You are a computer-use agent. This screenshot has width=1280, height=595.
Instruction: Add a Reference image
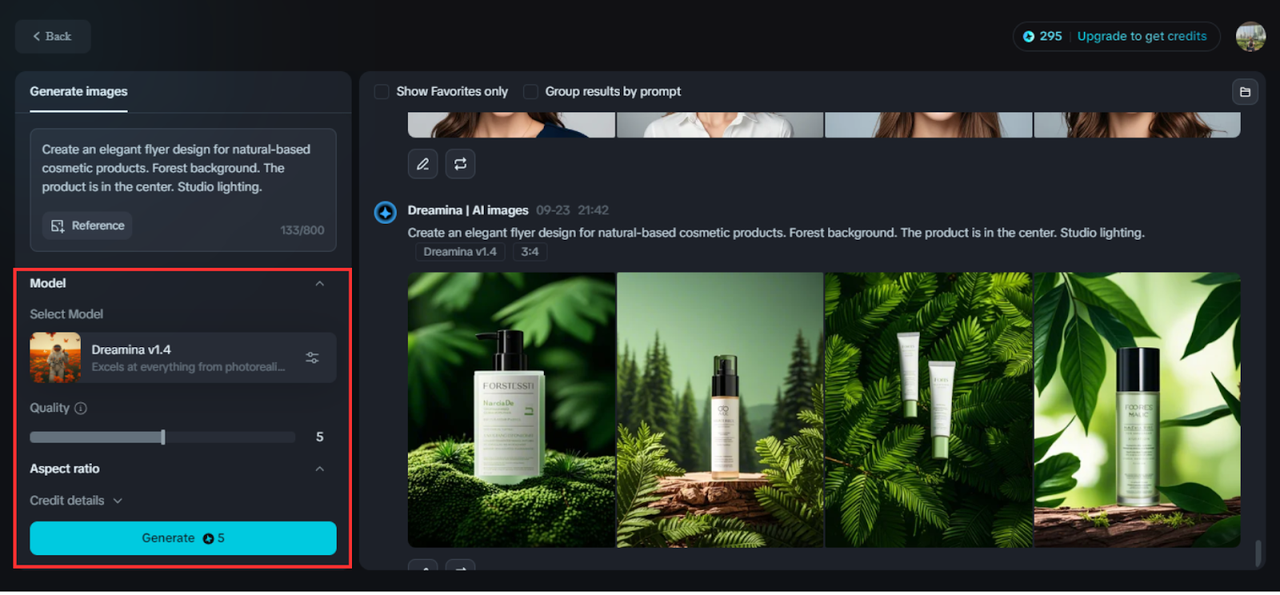pyautogui.click(x=87, y=226)
